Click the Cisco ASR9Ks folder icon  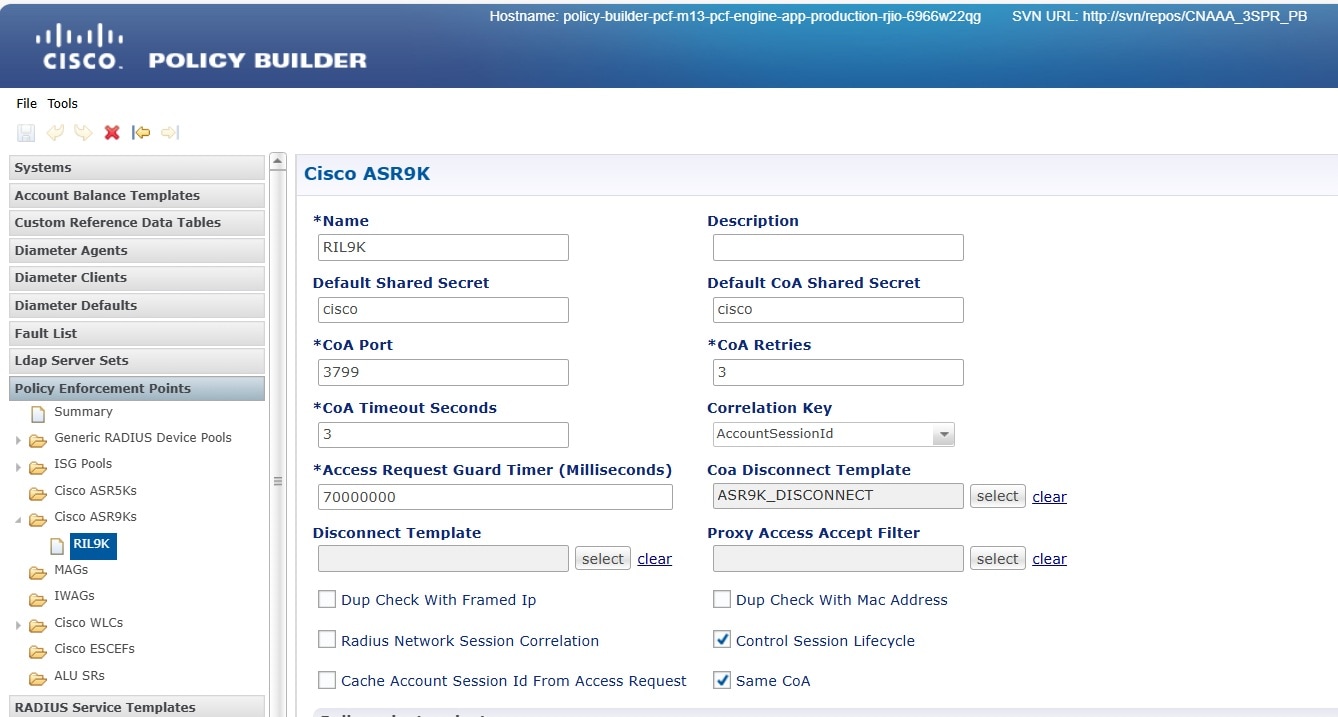click(38, 519)
